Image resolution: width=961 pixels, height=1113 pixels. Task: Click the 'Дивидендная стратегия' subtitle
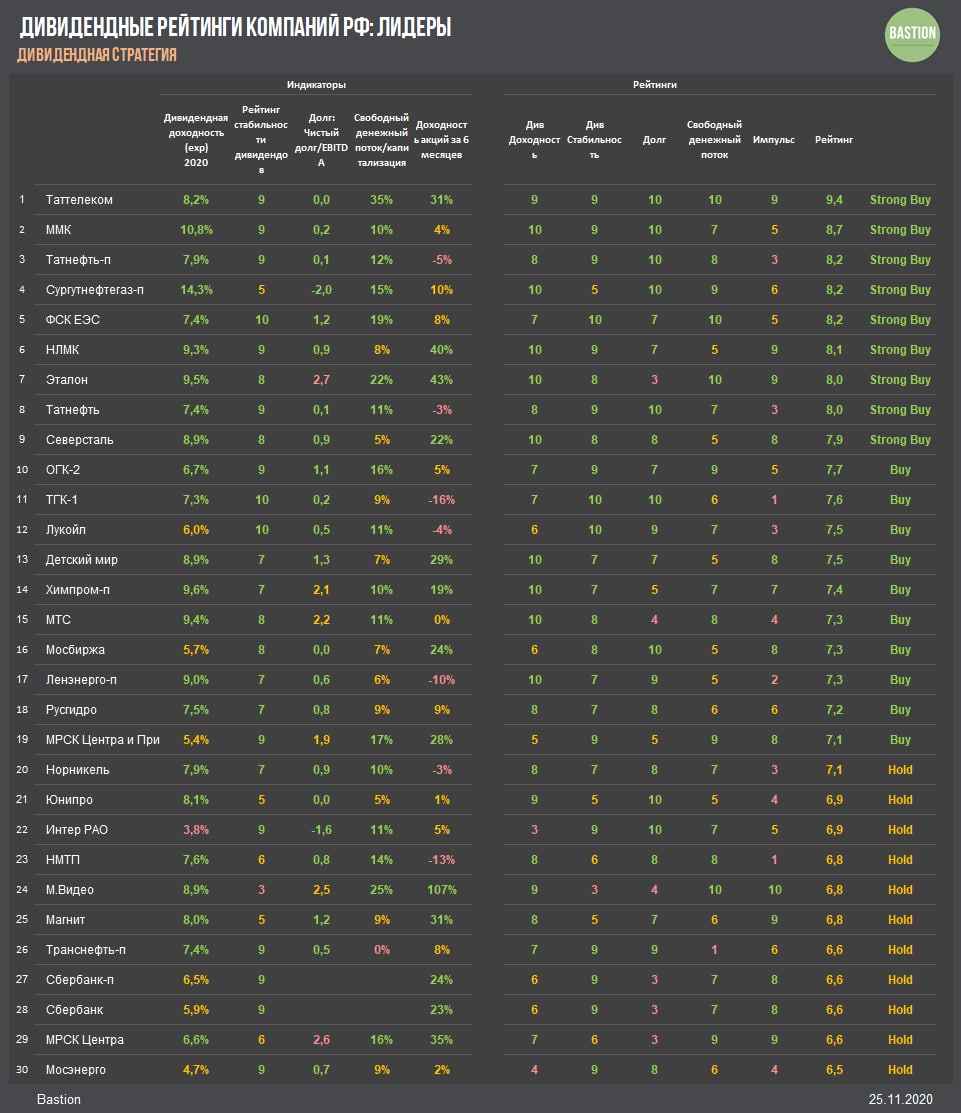[x=97, y=55]
